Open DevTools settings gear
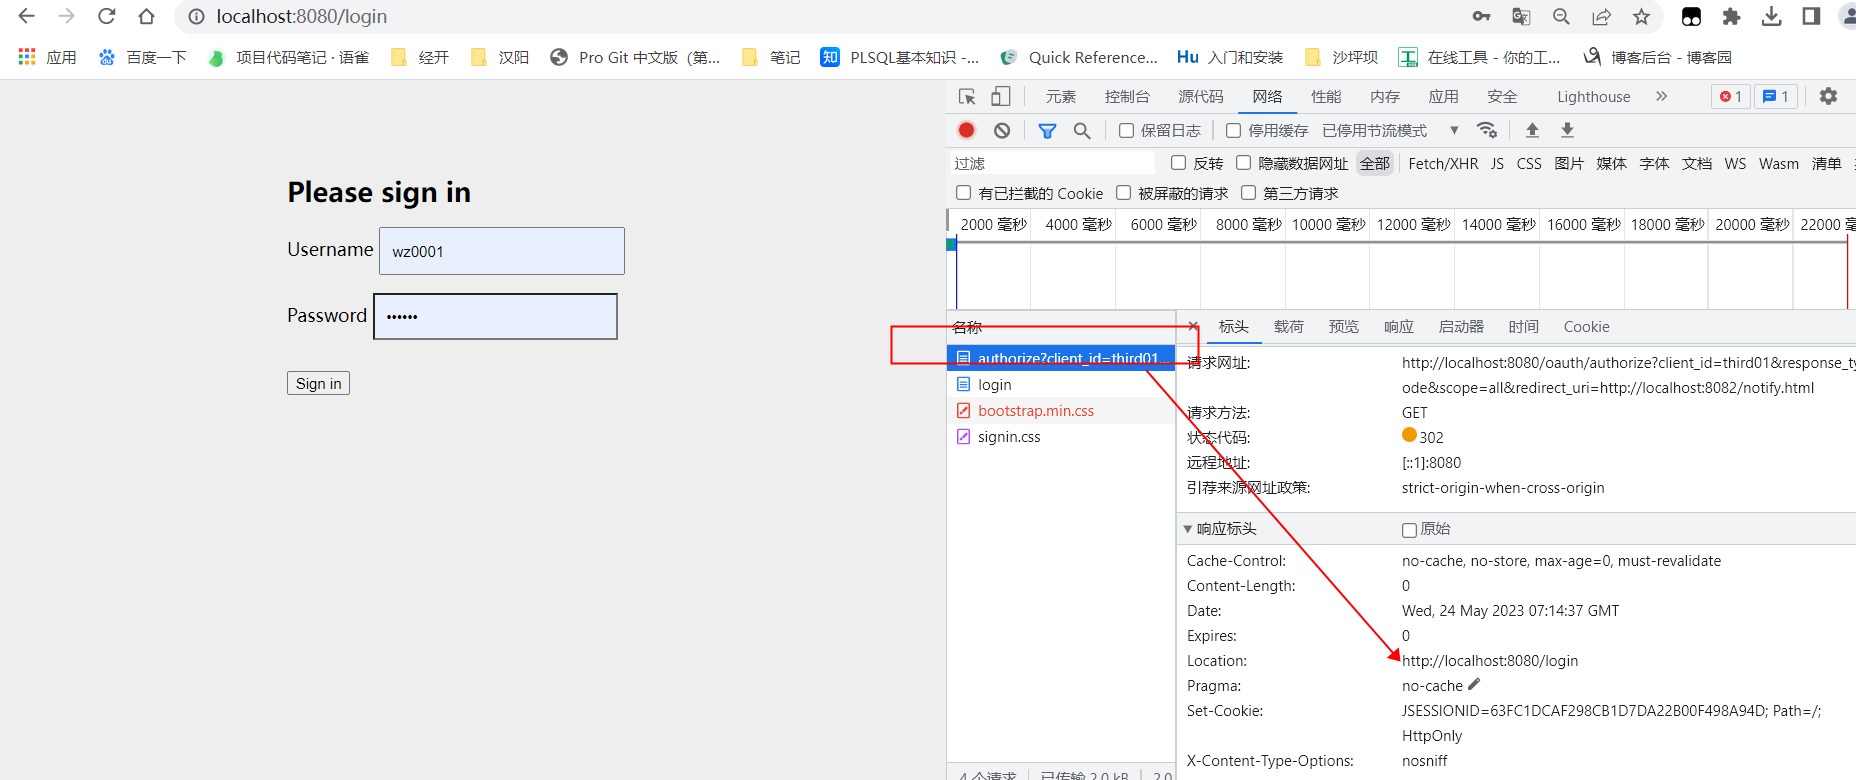 pyautogui.click(x=1828, y=96)
